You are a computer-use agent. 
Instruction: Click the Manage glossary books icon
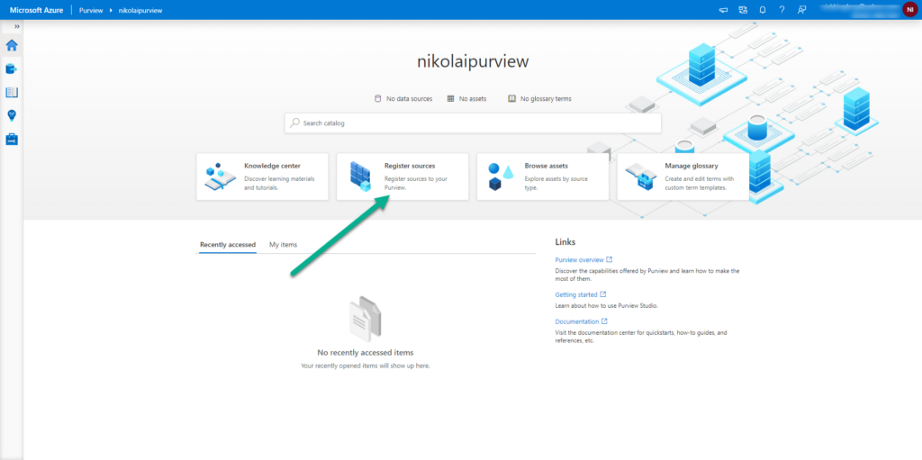(641, 176)
